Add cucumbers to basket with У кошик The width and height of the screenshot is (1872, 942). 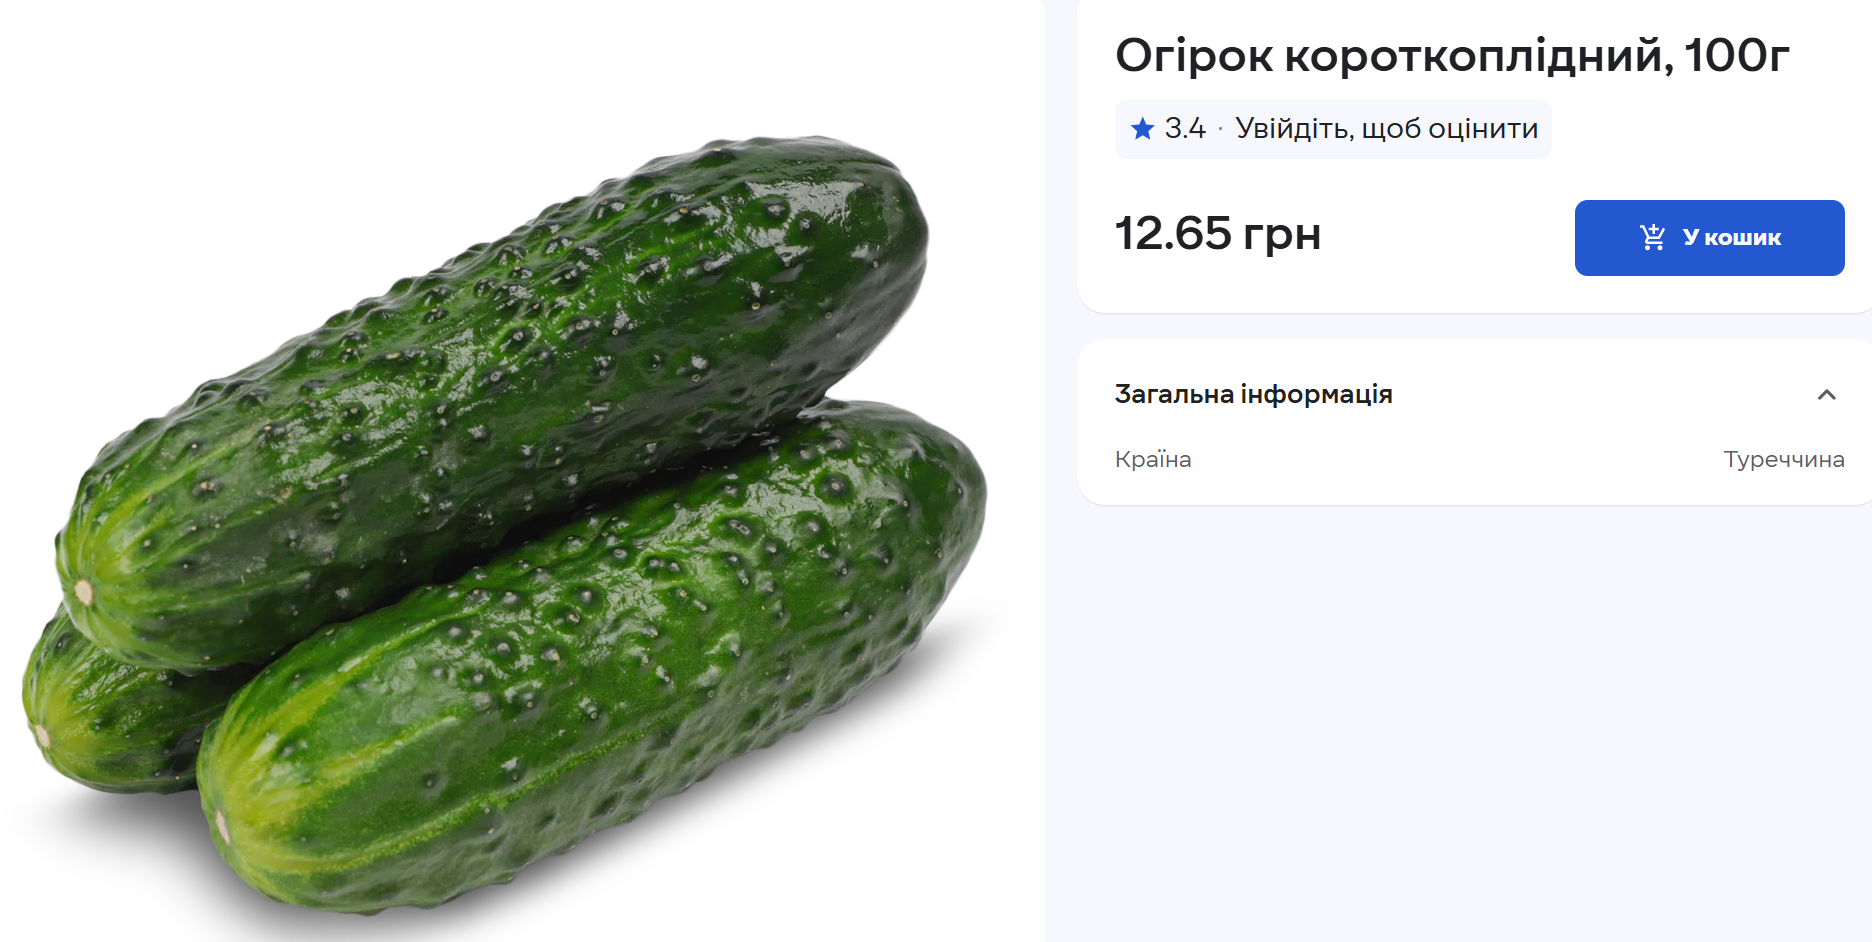tap(1709, 237)
